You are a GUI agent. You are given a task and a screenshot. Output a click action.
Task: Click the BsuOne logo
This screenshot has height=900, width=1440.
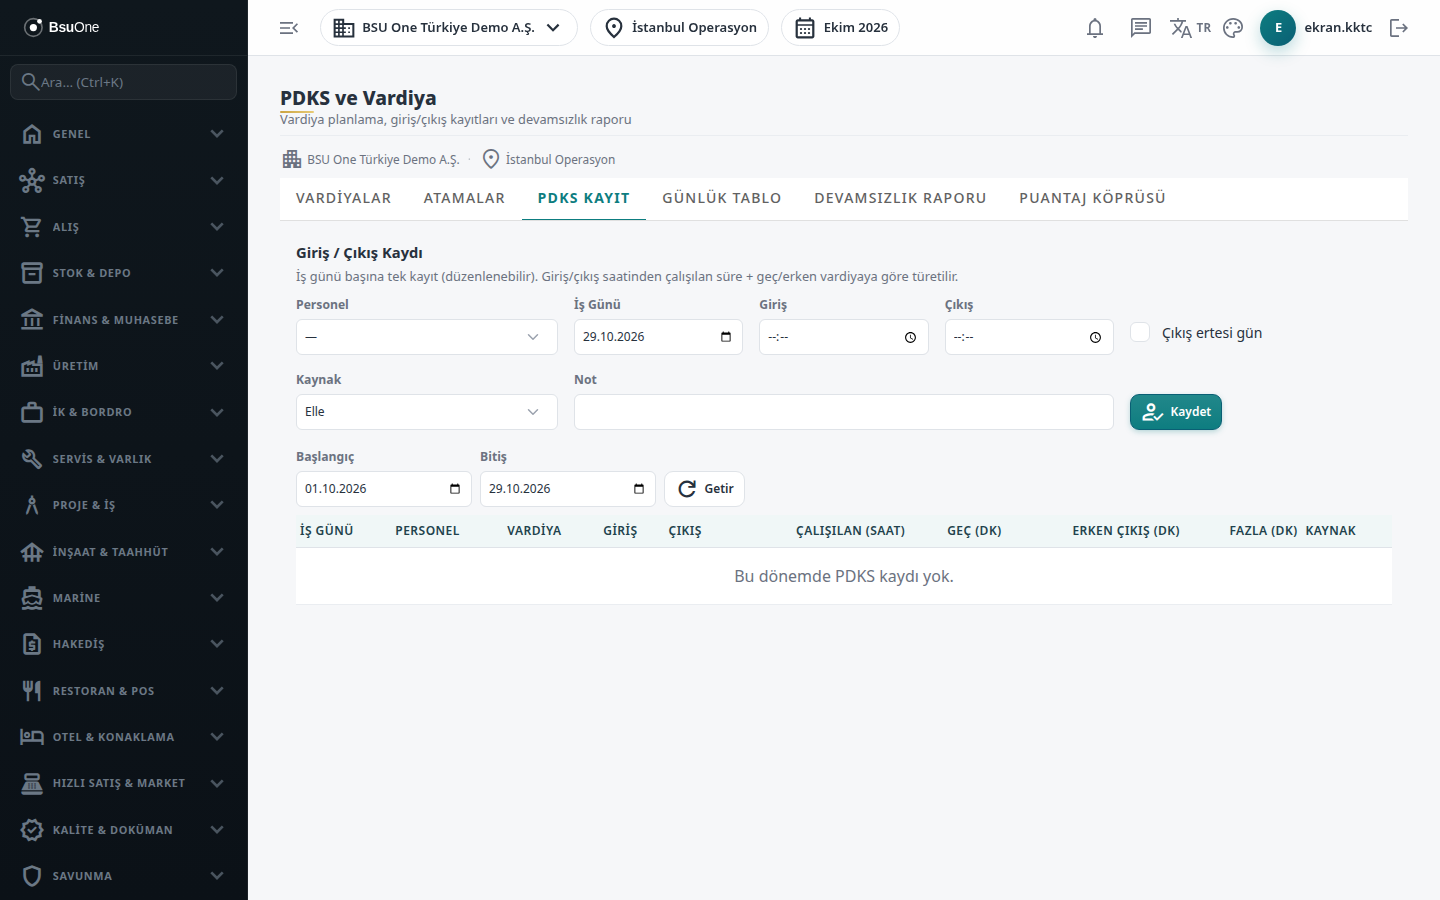coord(62,27)
